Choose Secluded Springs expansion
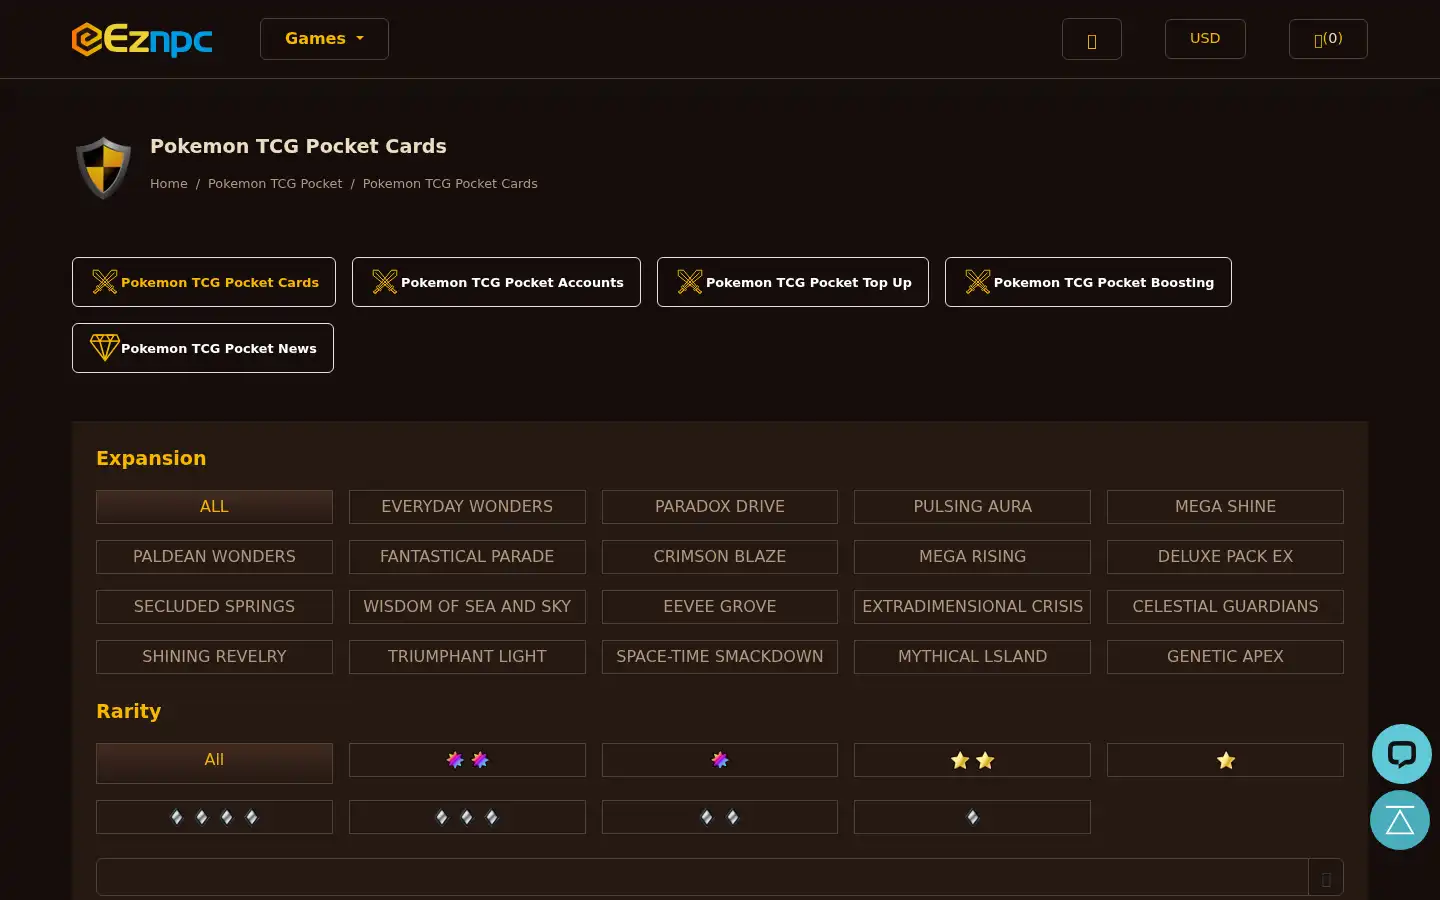This screenshot has height=900, width=1440. pos(214,607)
